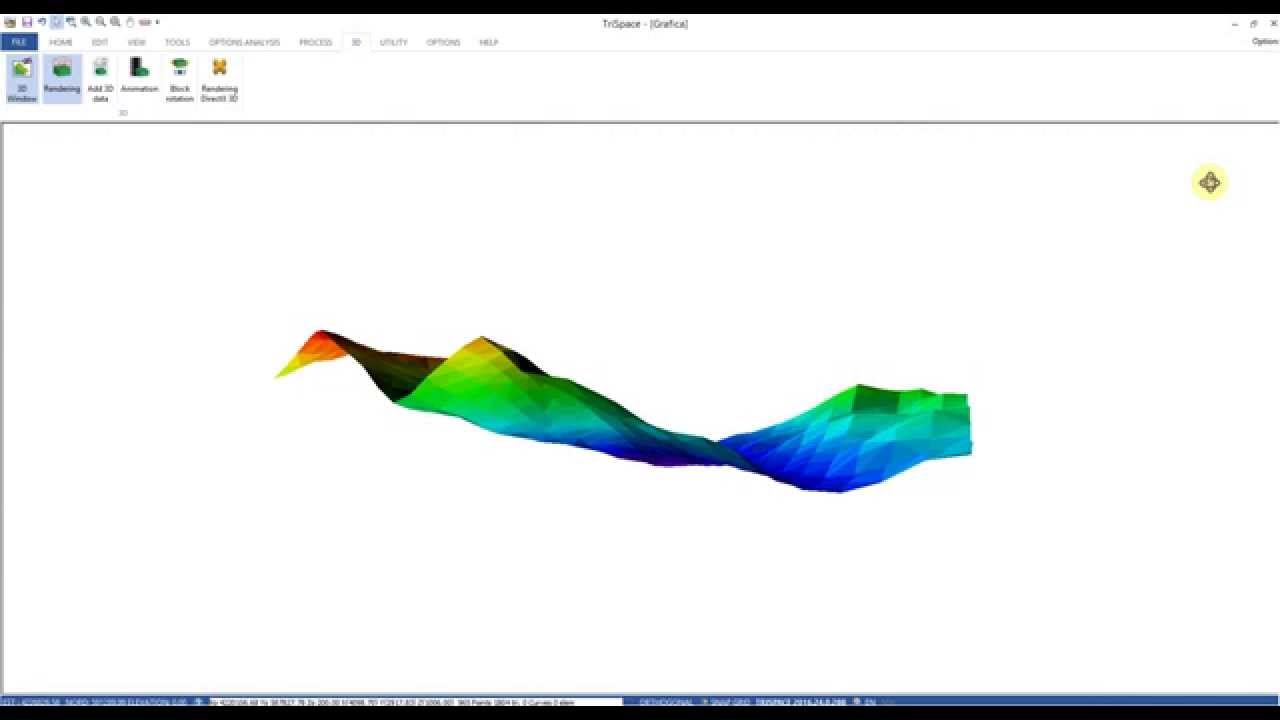The width and height of the screenshot is (1280, 720).
Task: Open the 3D Window tool
Action: click(22, 80)
